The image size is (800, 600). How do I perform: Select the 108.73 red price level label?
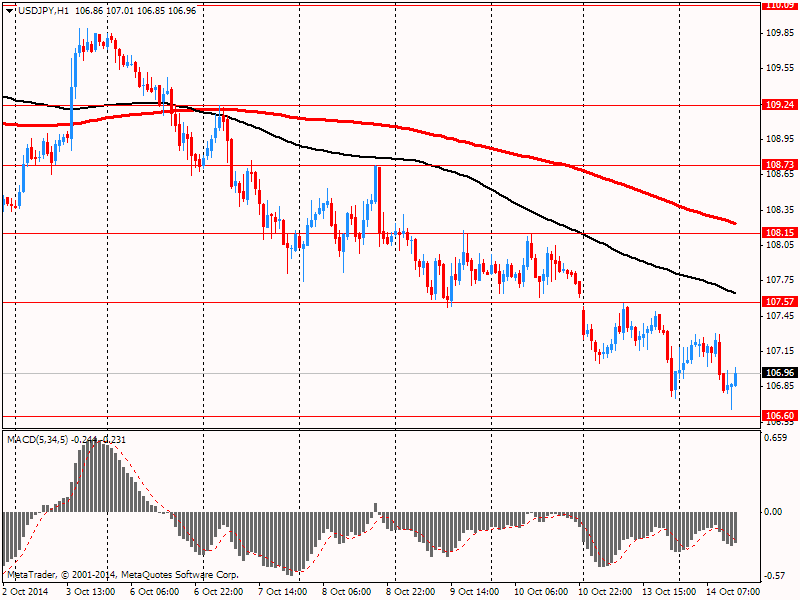pyautogui.click(x=780, y=164)
